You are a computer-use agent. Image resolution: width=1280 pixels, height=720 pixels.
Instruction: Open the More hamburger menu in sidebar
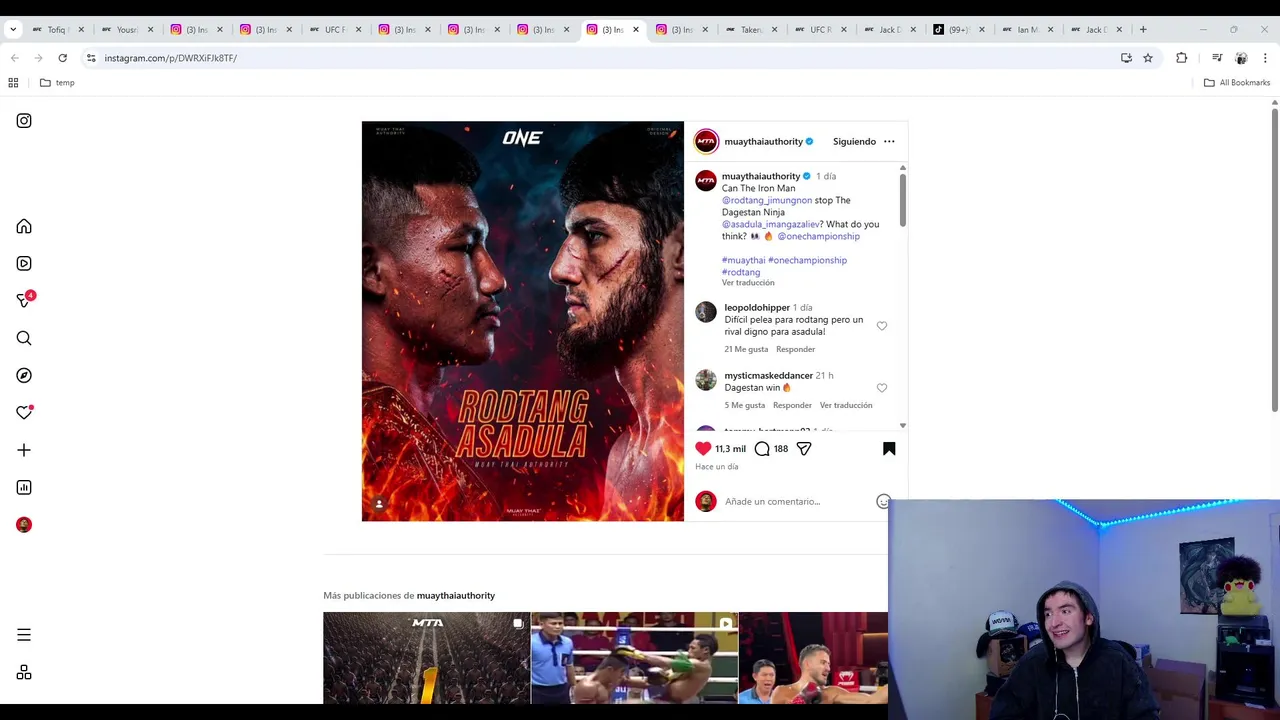click(24, 635)
